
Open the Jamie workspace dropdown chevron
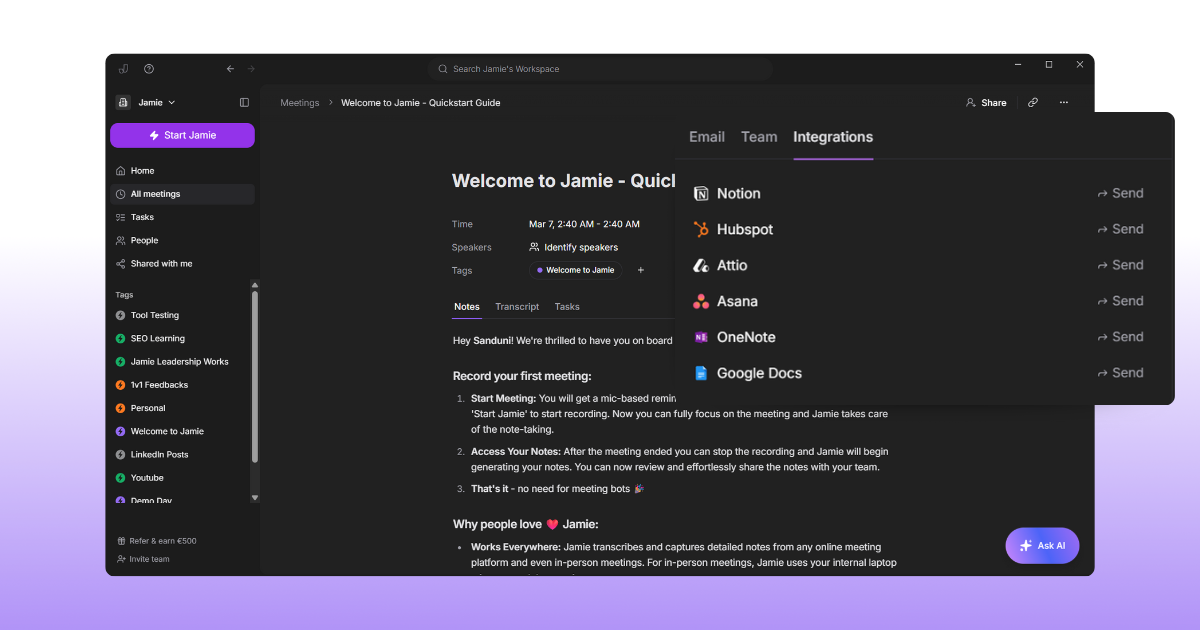(172, 102)
